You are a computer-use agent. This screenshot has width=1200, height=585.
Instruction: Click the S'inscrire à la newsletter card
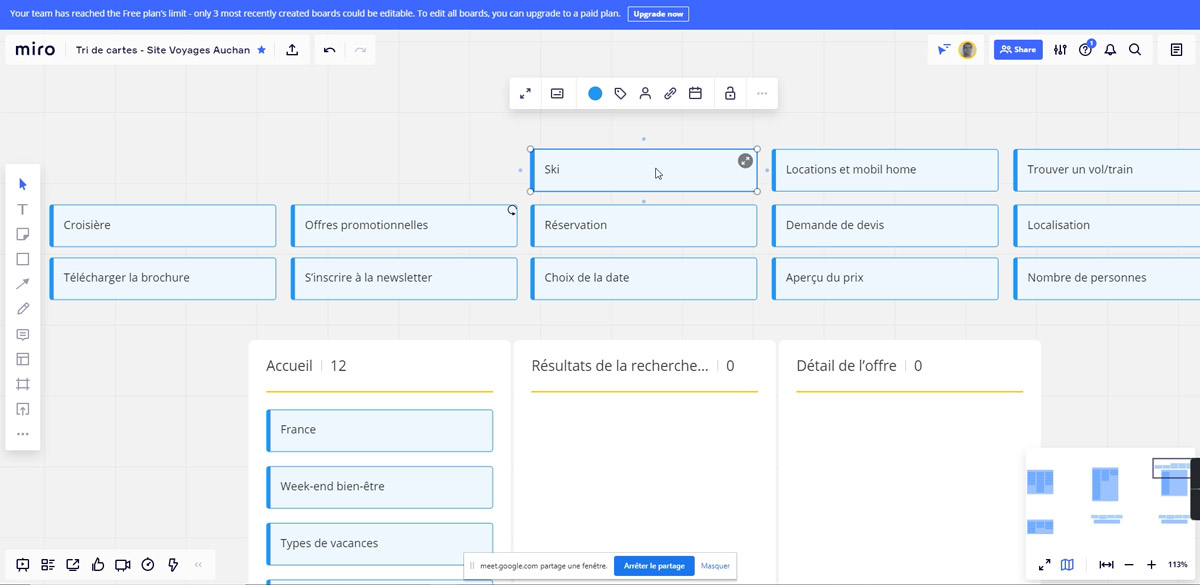tap(404, 278)
